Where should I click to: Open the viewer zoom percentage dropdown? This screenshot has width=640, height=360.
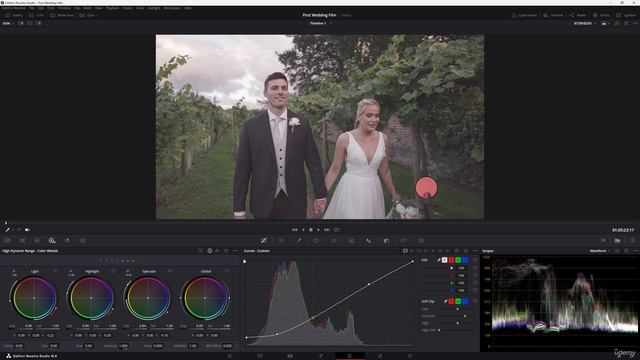tap(8, 23)
